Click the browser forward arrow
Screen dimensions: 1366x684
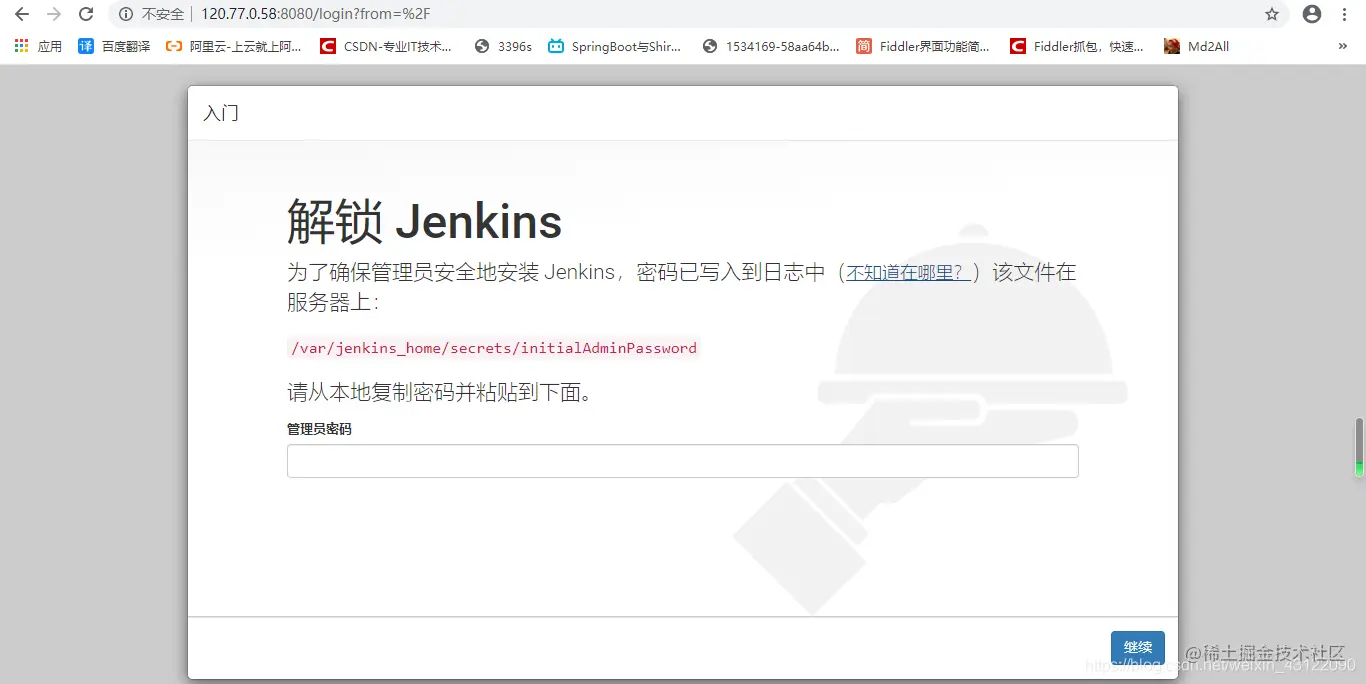pyautogui.click(x=54, y=14)
